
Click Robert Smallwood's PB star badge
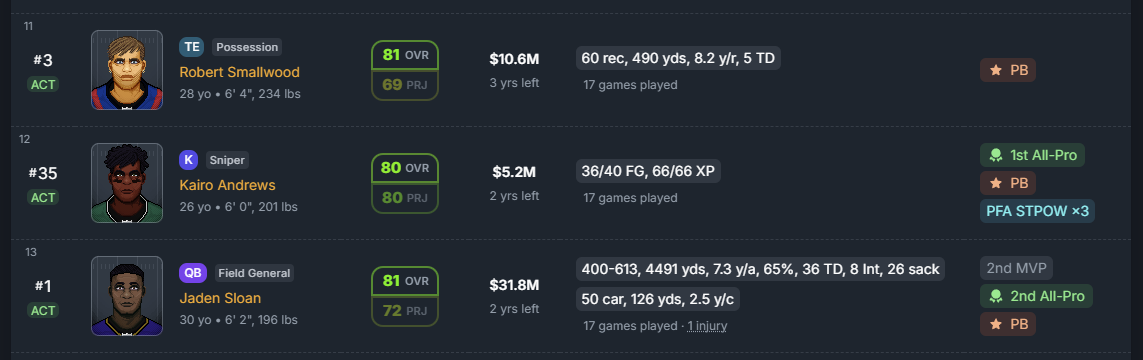[x=1008, y=71]
